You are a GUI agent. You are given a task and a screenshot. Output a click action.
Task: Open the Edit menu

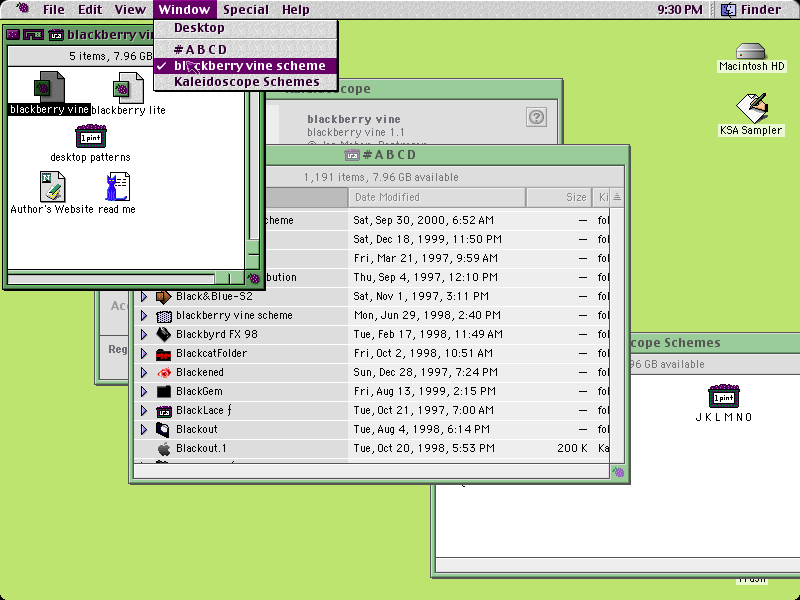point(90,9)
